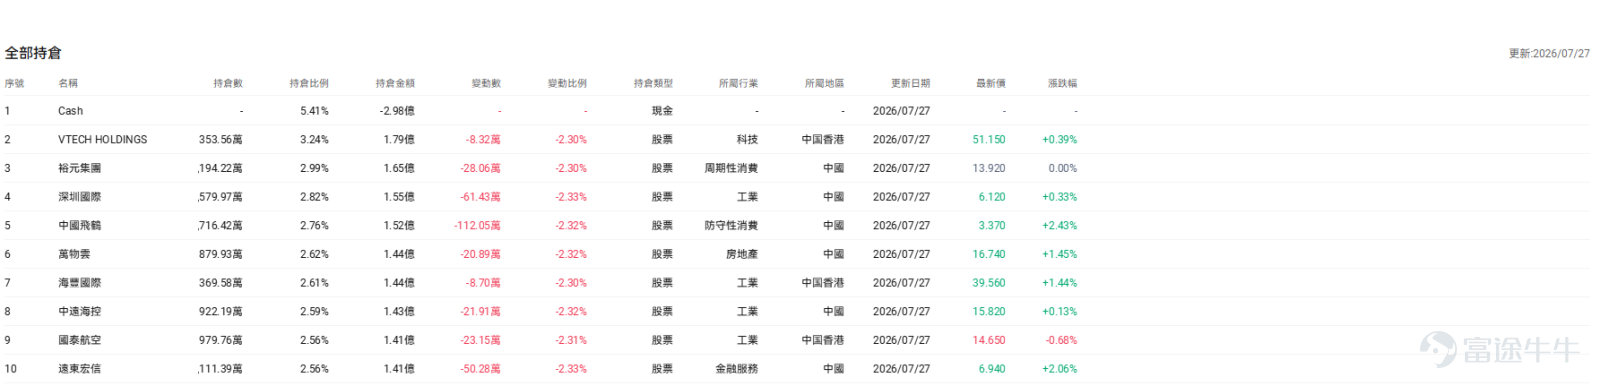
Task: Select the 979.76萬 holding quantity
Action: pyautogui.click(x=220, y=340)
